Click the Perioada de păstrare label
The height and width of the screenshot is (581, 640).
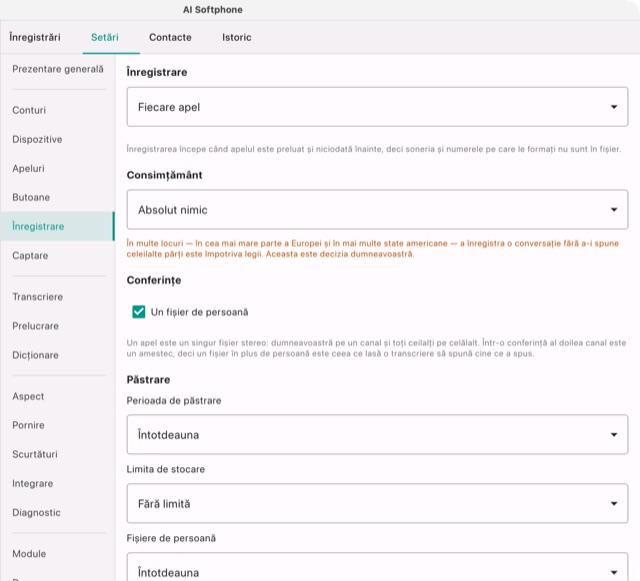coord(174,401)
